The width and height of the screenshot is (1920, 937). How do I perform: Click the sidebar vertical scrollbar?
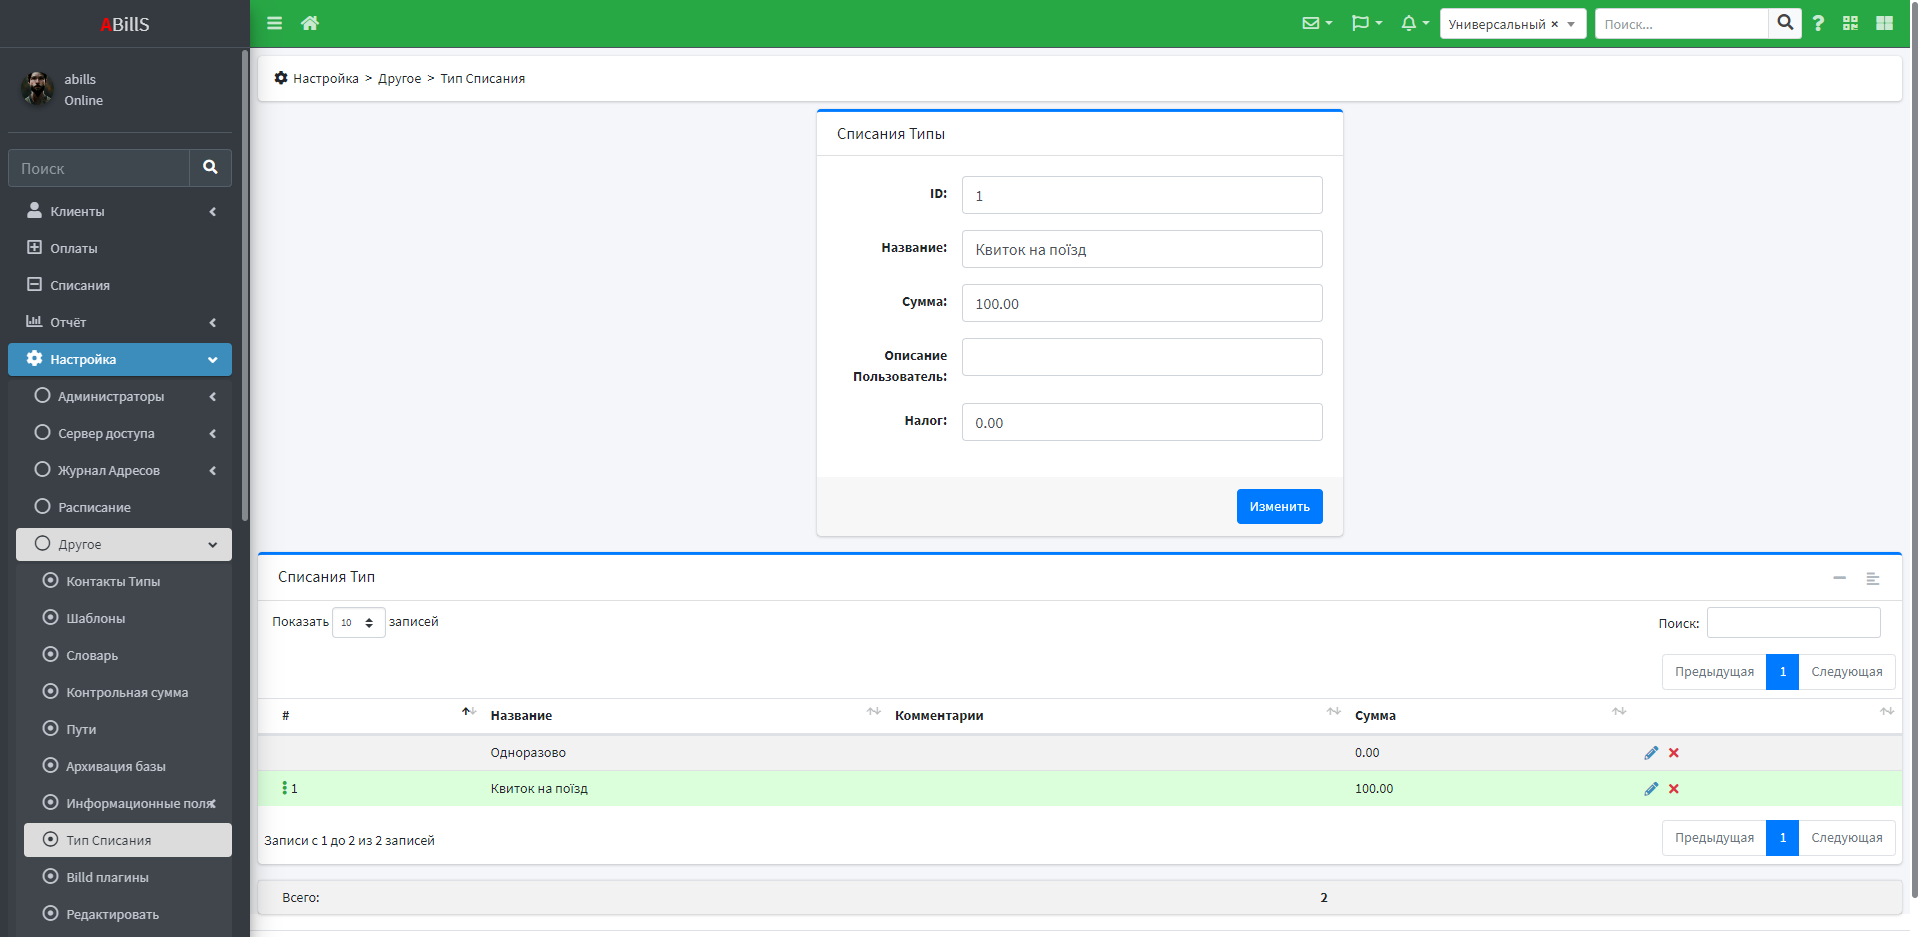[x=245, y=300]
